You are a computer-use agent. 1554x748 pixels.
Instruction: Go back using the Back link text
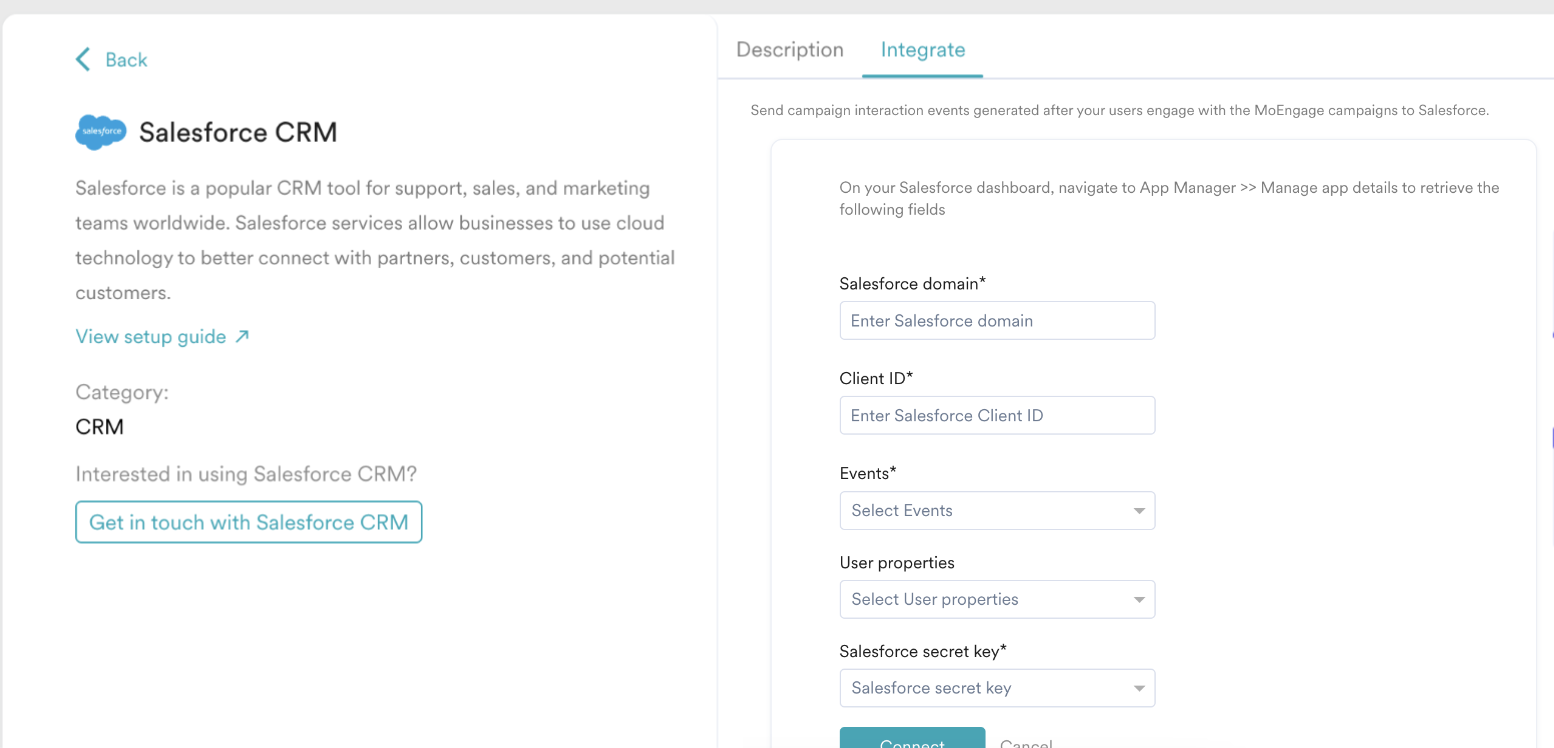click(x=126, y=60)
